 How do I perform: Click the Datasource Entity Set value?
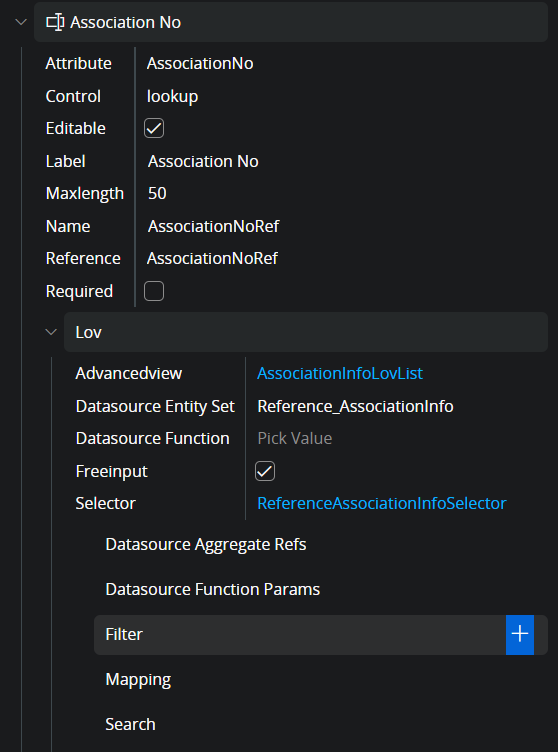355,406
